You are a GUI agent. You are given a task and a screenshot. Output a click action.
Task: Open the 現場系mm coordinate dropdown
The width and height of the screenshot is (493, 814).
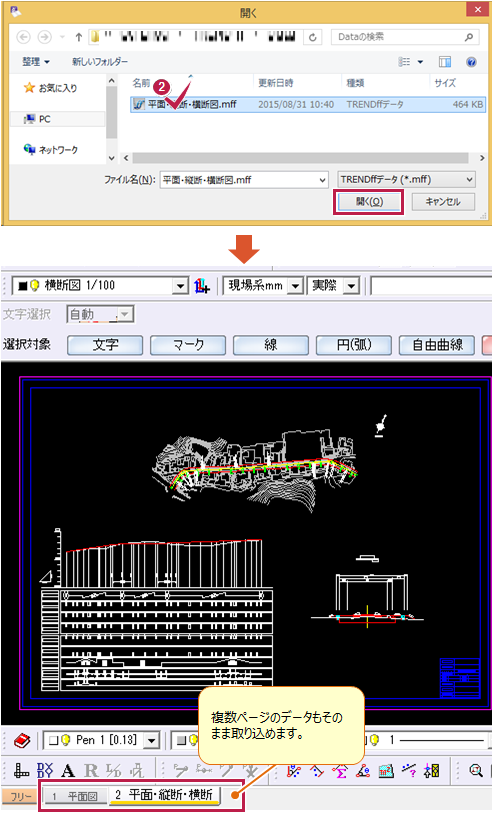tap(295, 286)
